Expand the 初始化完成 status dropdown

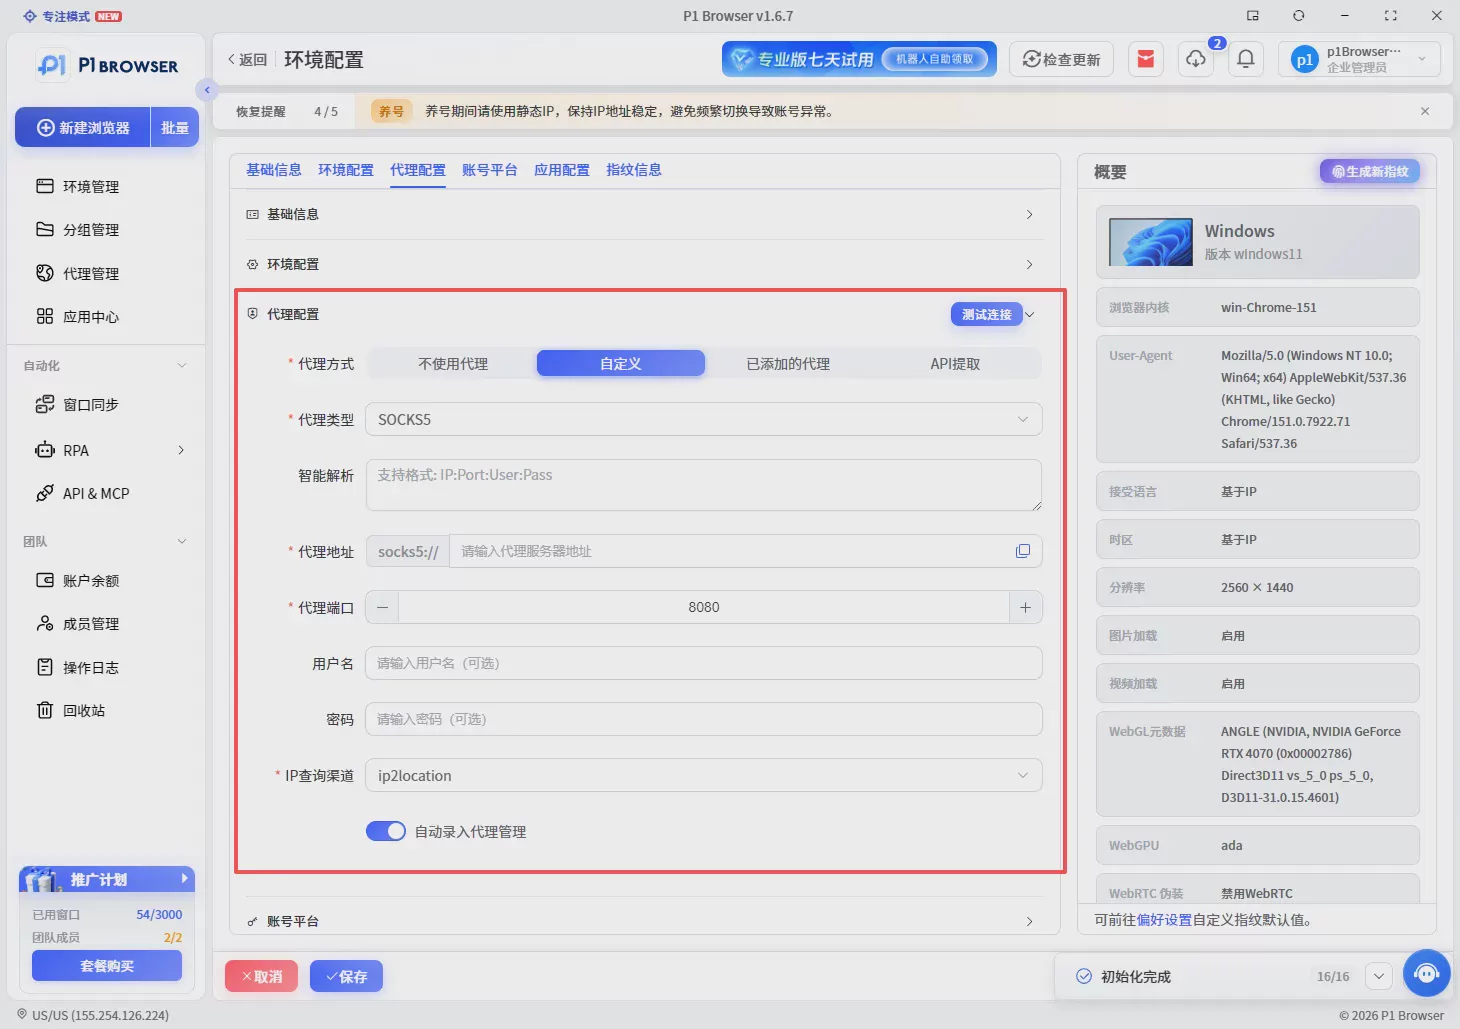click(x=1378, y=976)
